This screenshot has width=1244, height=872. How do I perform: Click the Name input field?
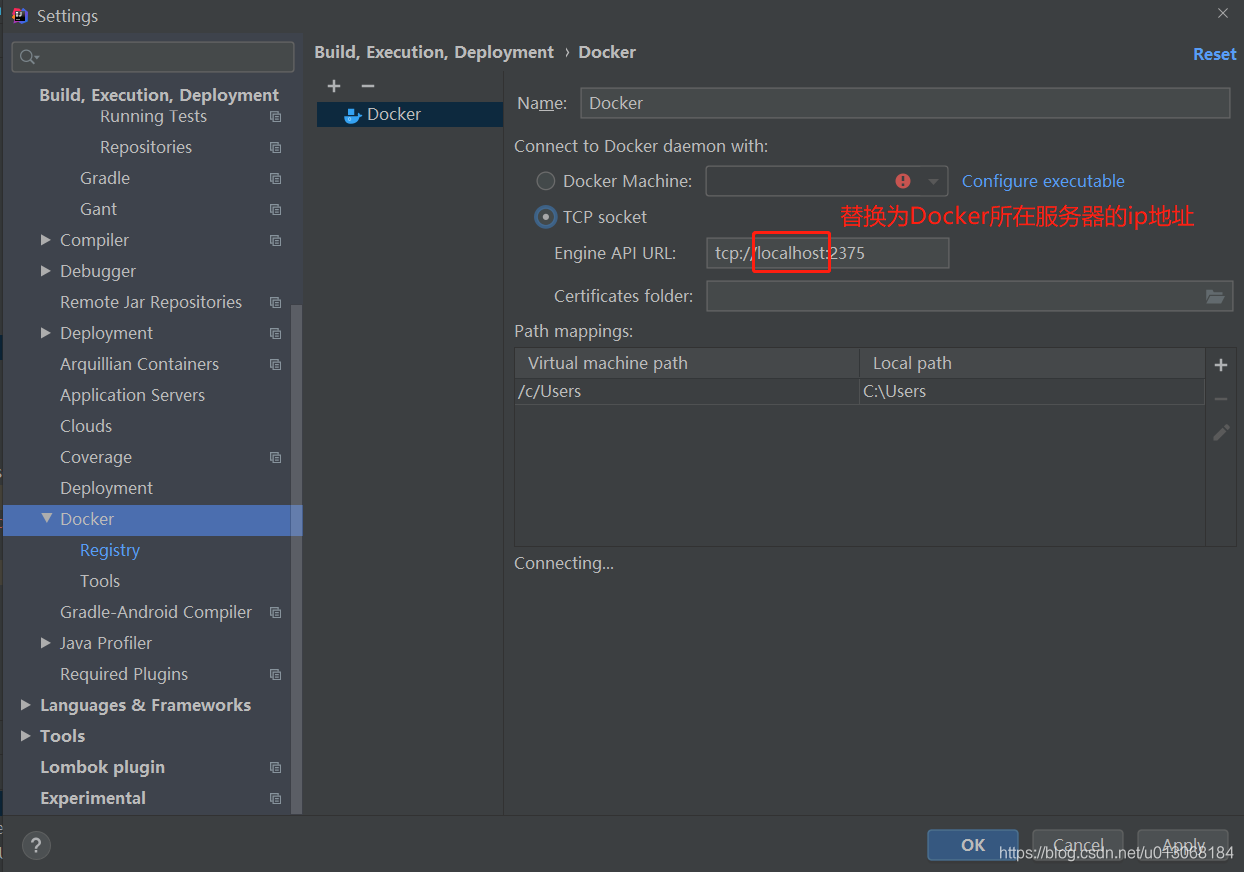(x=905, y=103)
